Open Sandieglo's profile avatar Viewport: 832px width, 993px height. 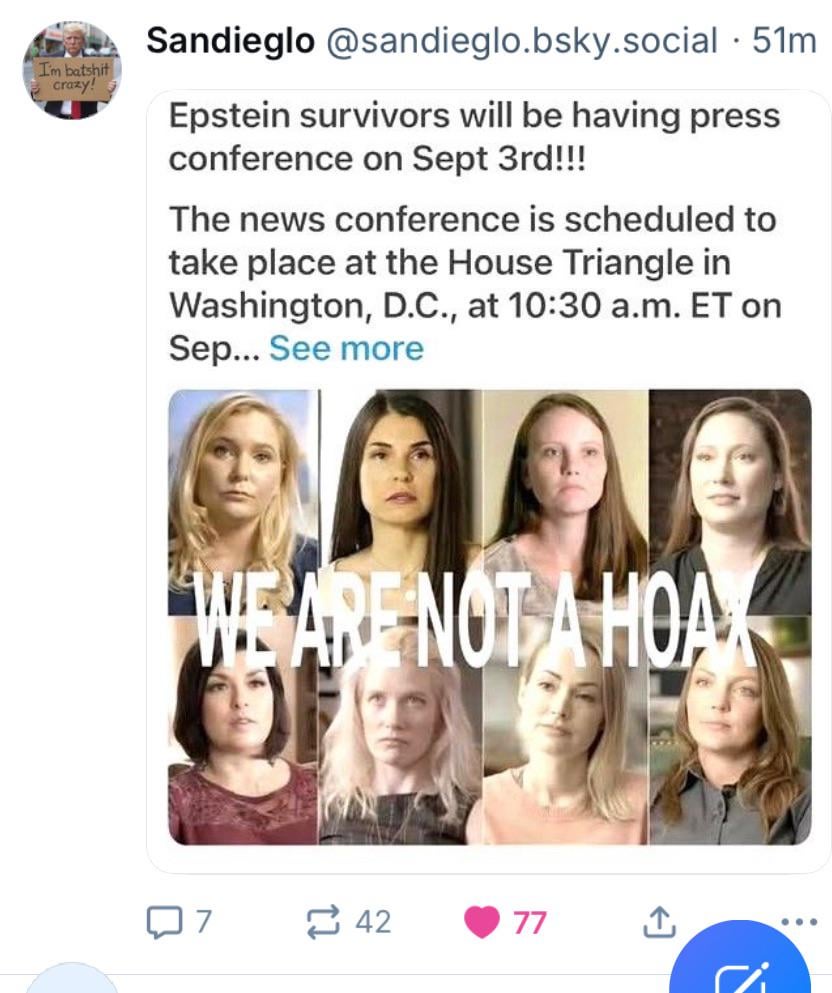pyautogui.click(x=72, y=70)
